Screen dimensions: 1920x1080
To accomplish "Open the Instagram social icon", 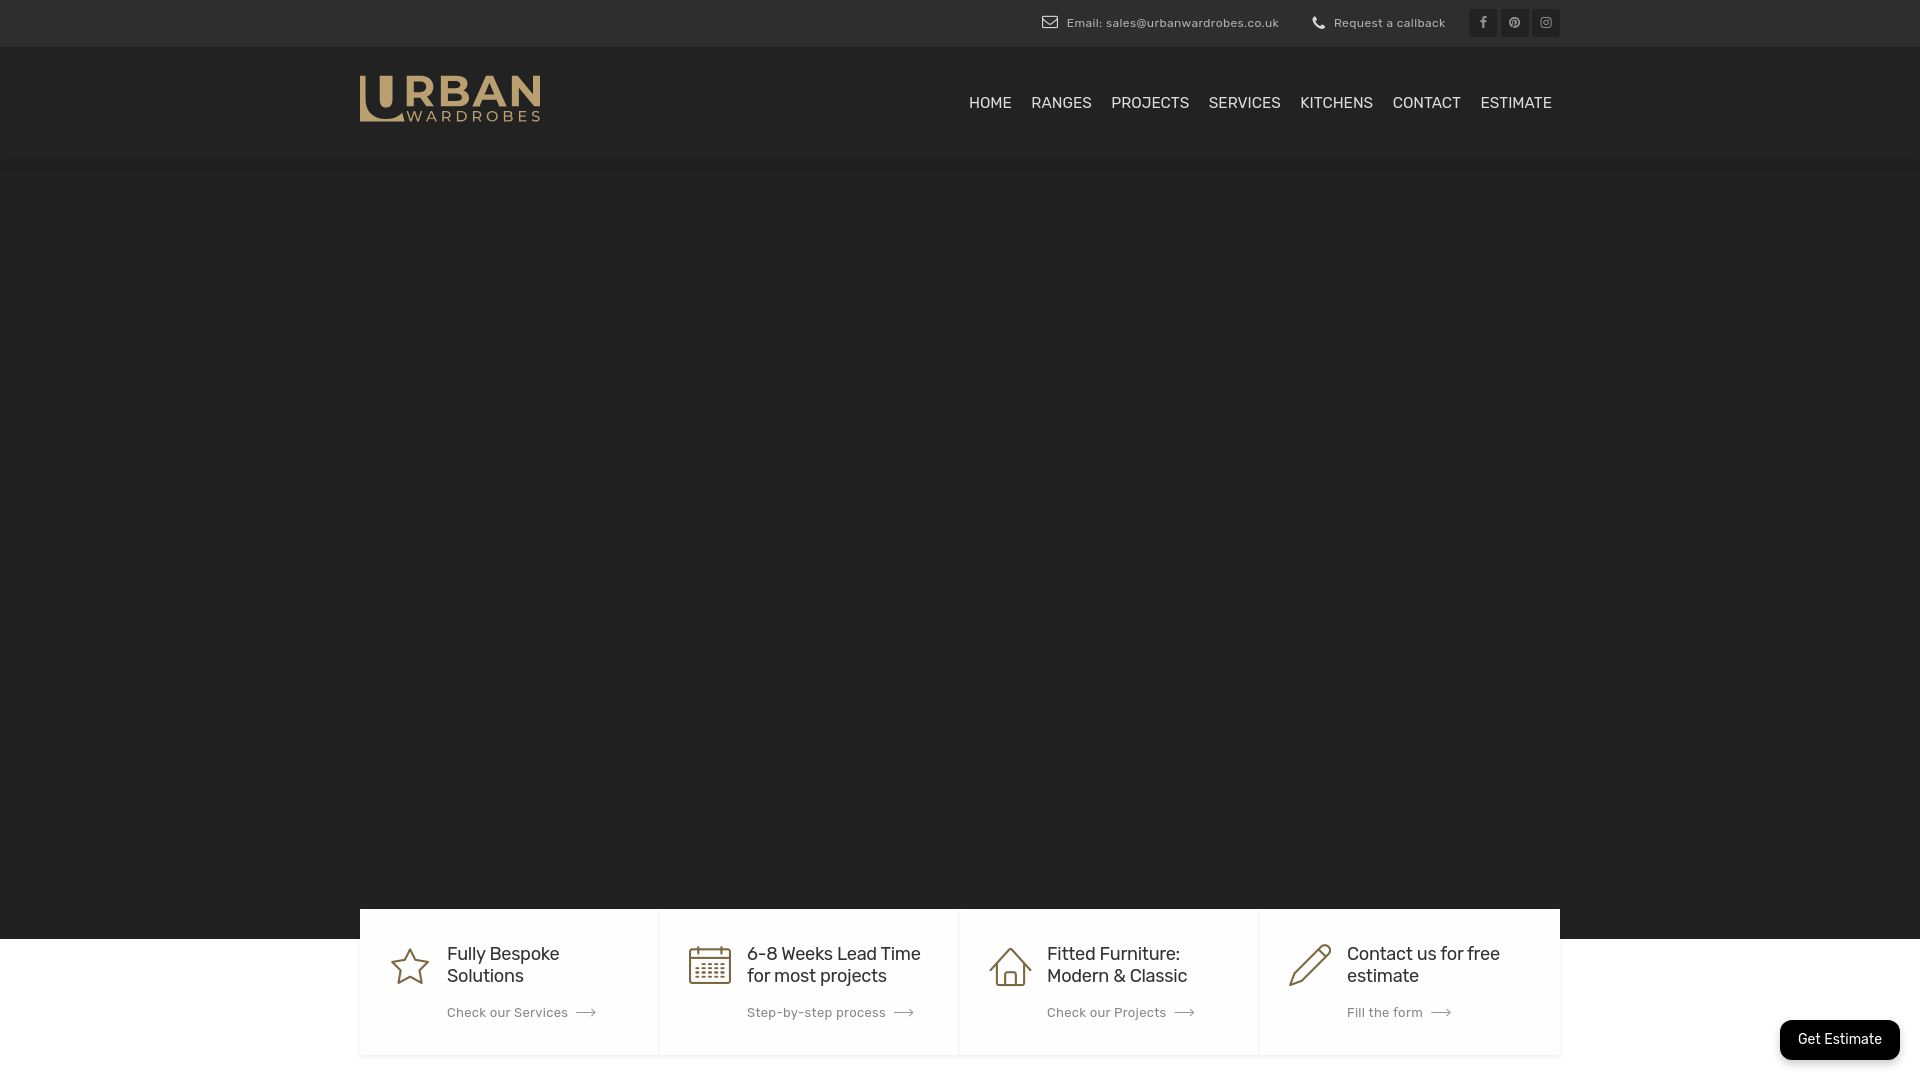I will pyautogui.click(x=1546, y=23).
